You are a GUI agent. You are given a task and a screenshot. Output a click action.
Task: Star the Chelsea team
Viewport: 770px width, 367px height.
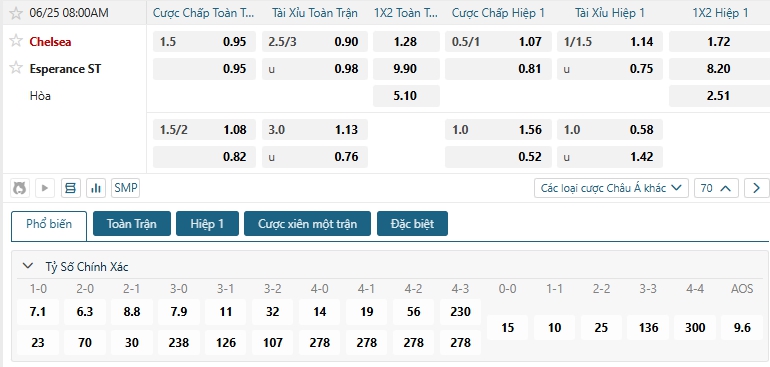click(x=16, y=41)
